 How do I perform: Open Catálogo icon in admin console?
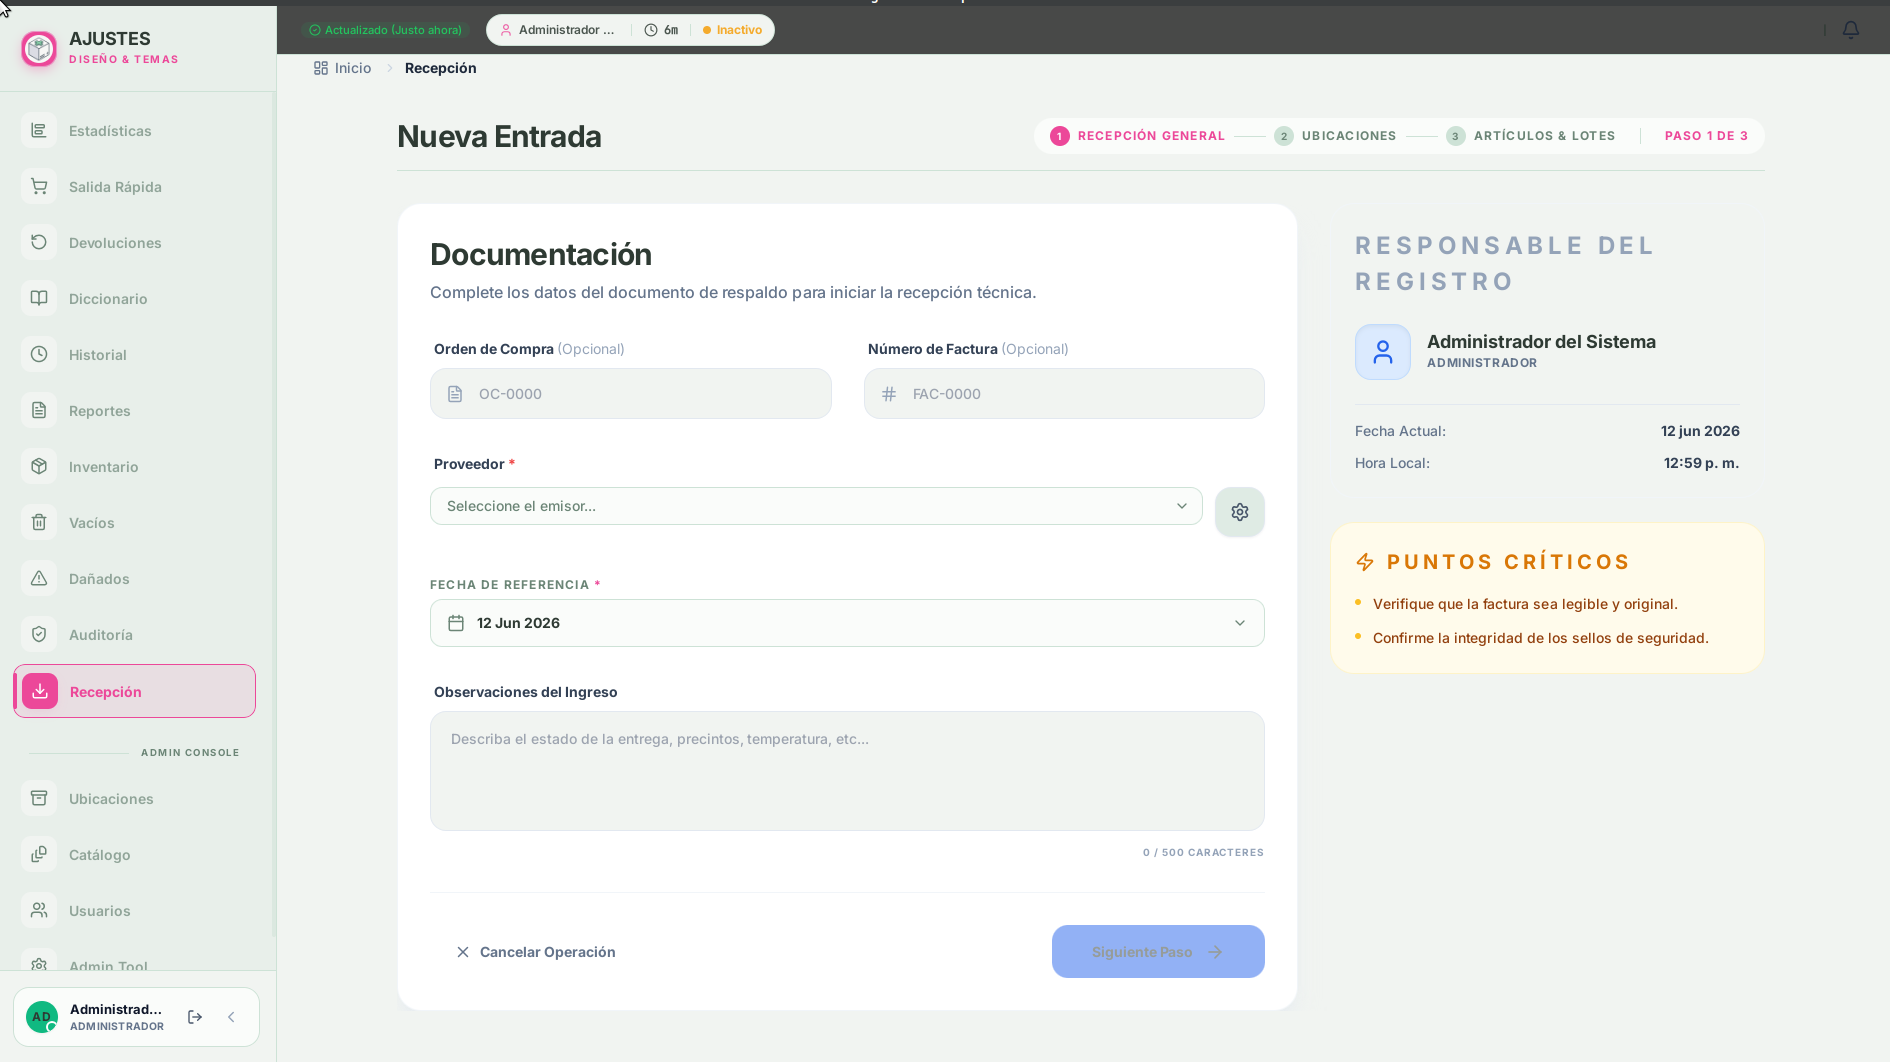click(39, 855)
